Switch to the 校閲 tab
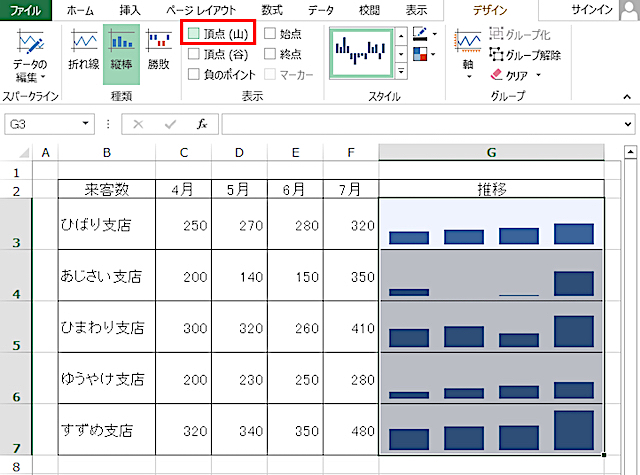 click(x=369, y=10)
